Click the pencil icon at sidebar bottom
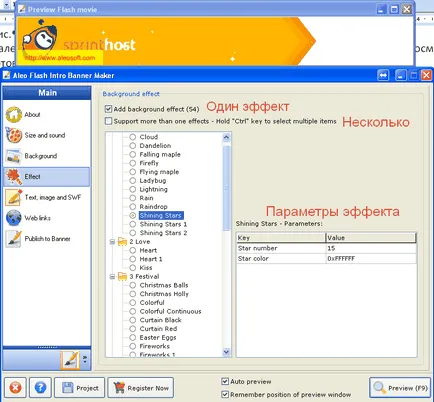 tap(70, 360)
